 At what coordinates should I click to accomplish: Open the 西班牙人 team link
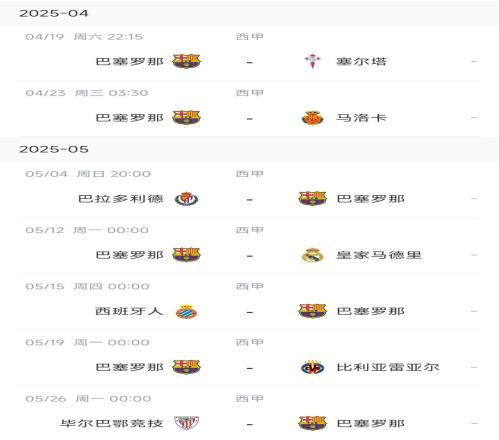pyautogui.click(x=129, y=311)
